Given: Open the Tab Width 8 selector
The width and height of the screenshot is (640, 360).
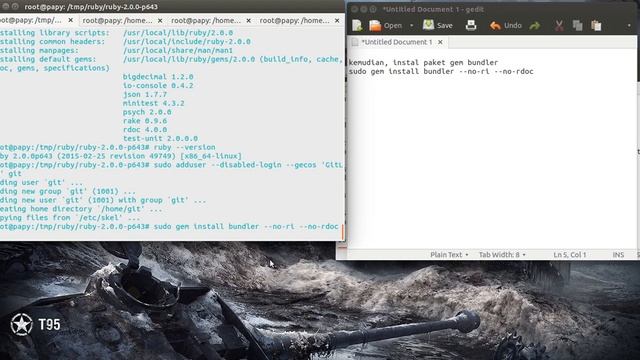Looking at the screenshot, I should pos(502,255).
